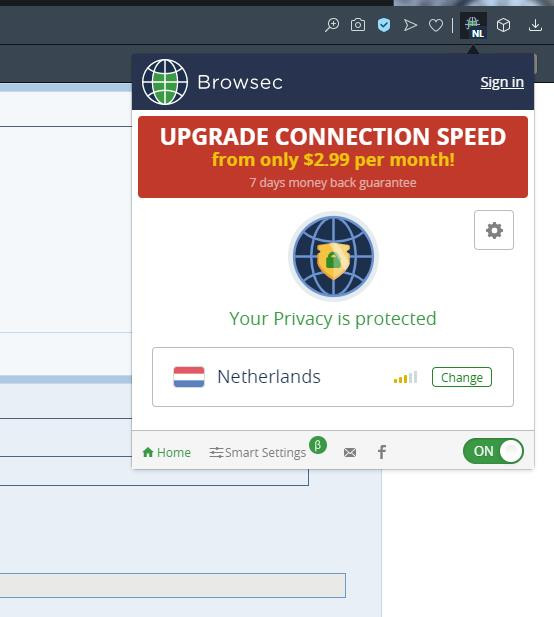Open Browsec settings gear
Screen dimensions: 554x617
point(494,230)
